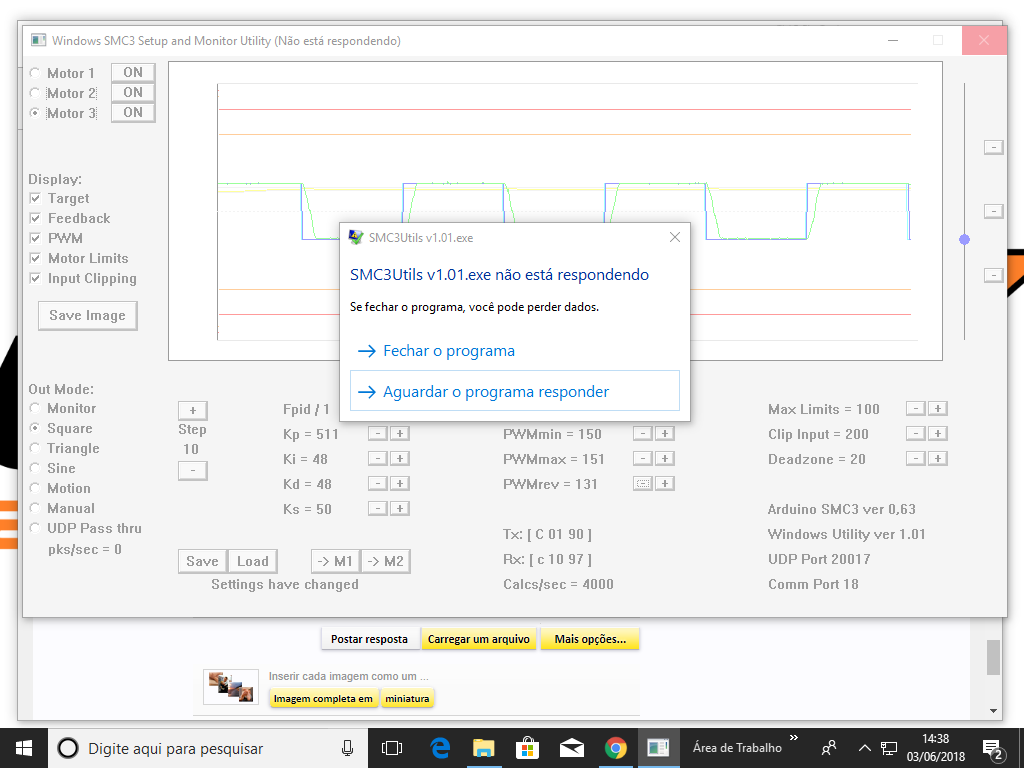
Task: Increase Ki value
Action: tap(400, 458)
